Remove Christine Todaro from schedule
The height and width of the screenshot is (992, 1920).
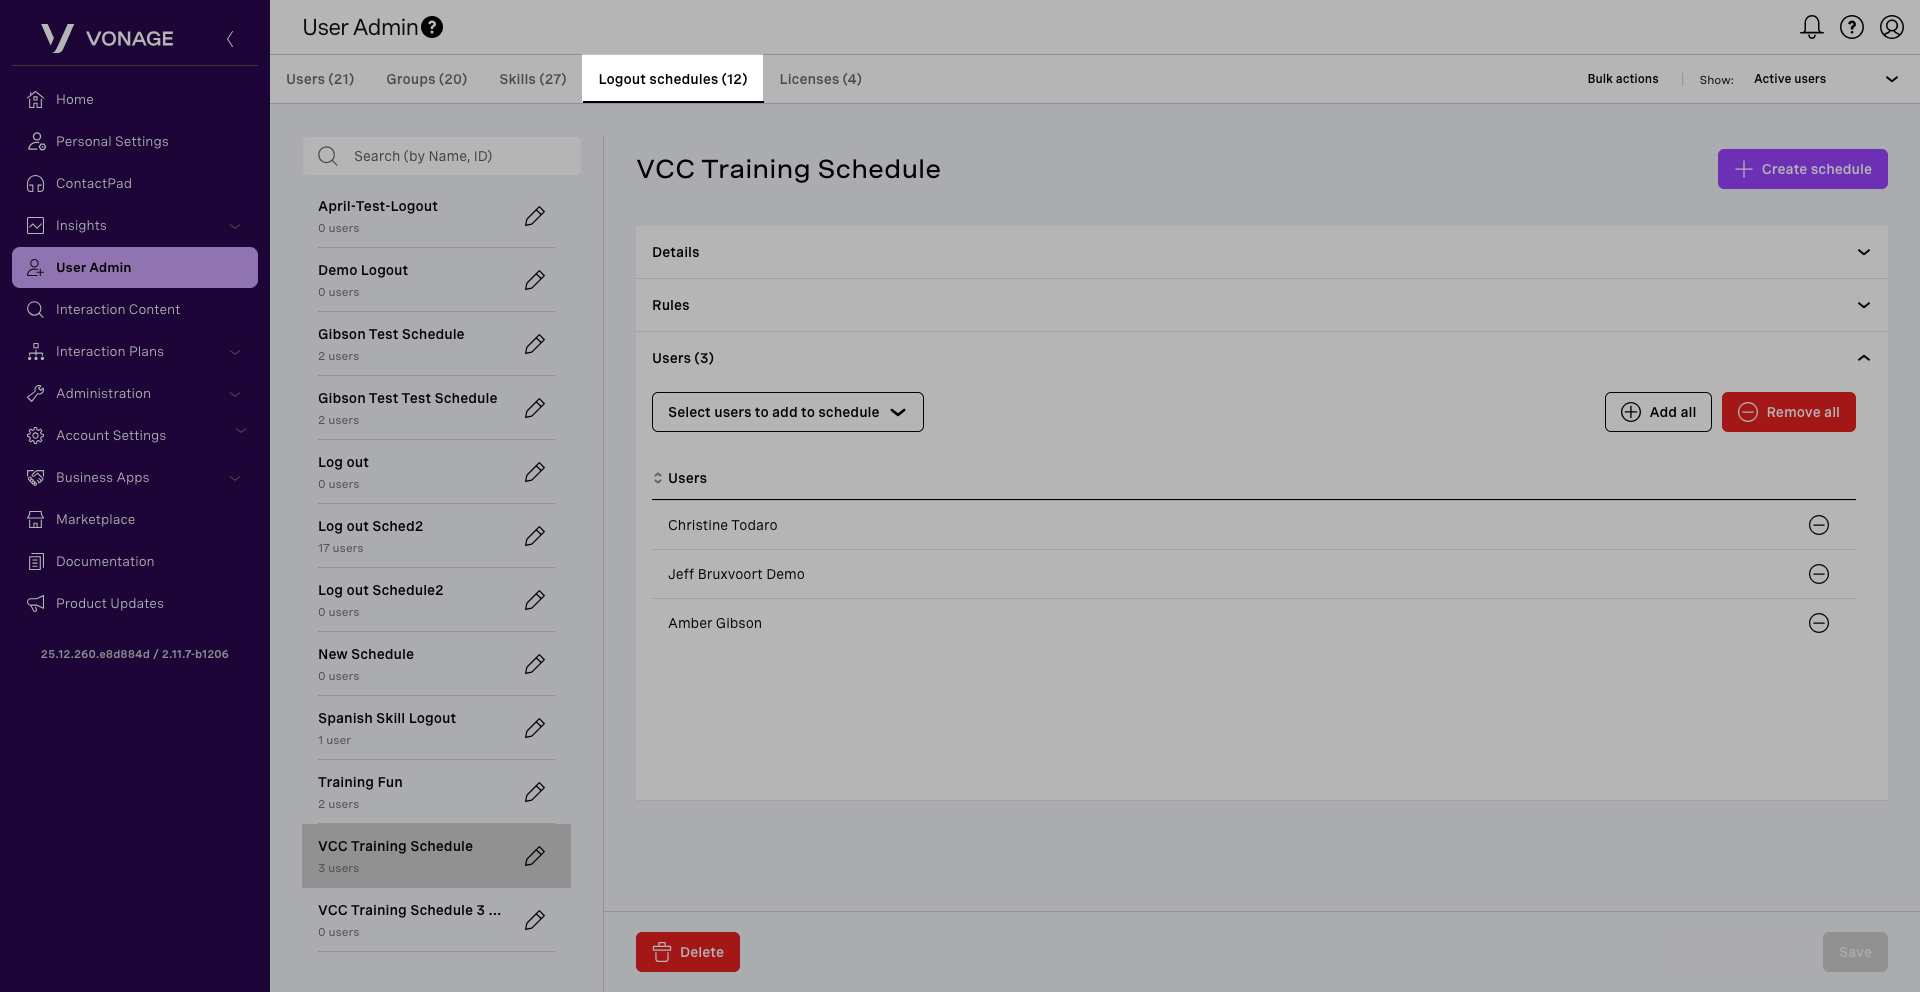1819,525
